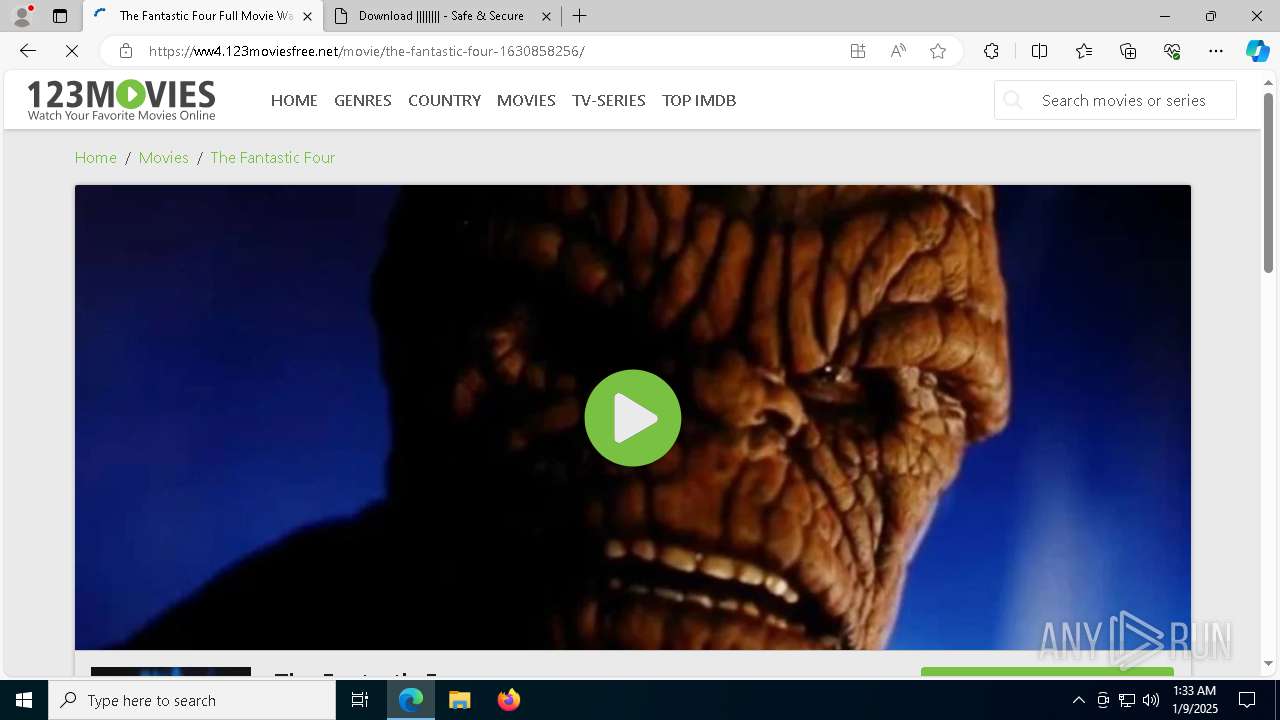Screen dimensions: 1280x720
Task: Show hidden system tray icons
Action: point(1078,700)
